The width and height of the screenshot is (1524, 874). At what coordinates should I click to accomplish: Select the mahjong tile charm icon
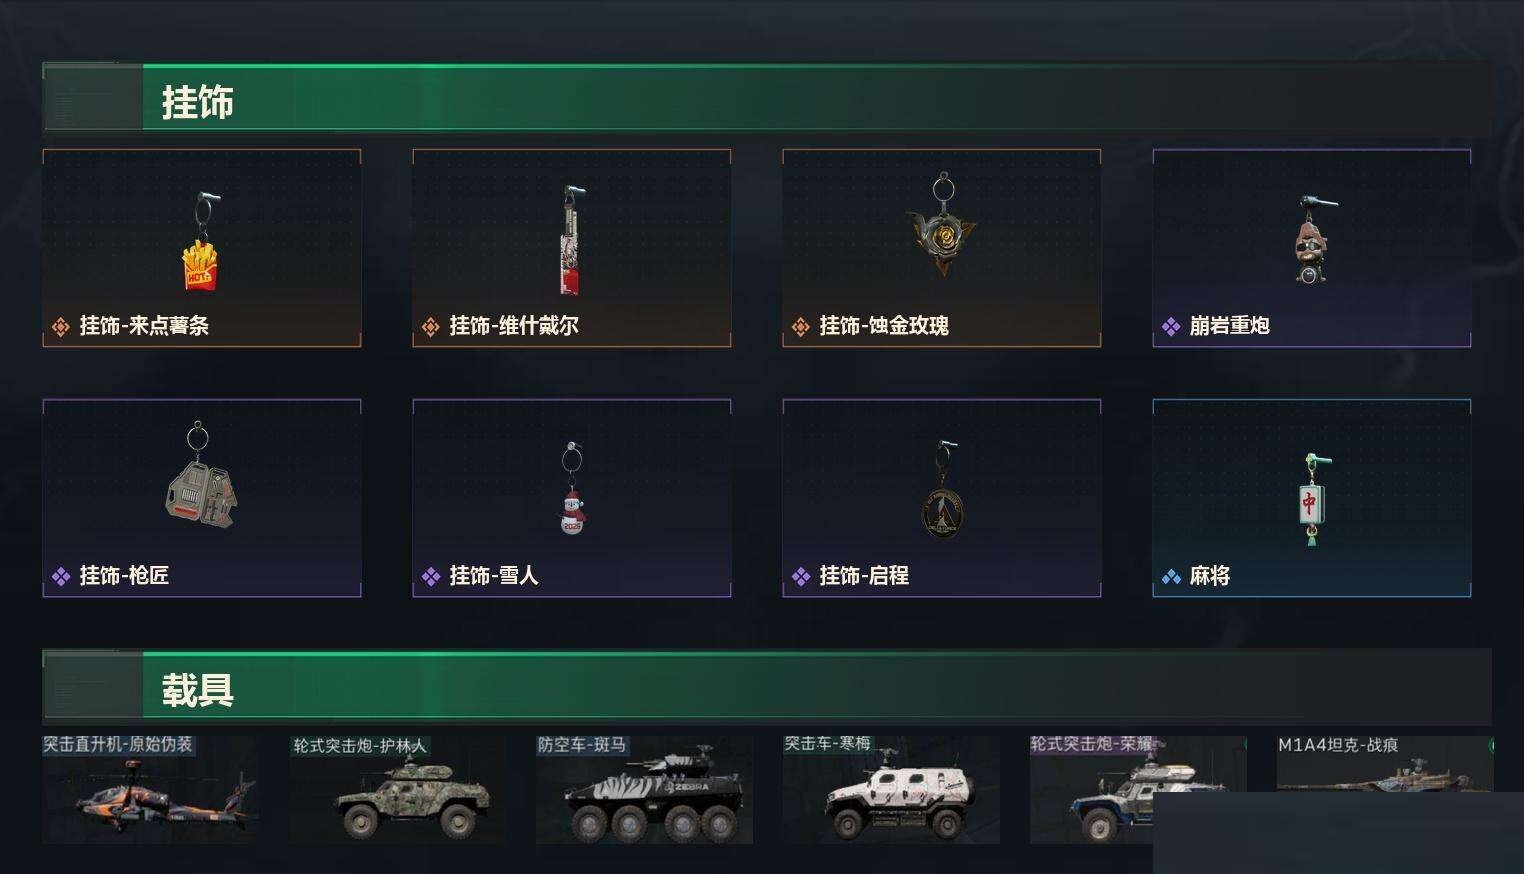[1311, 498]
